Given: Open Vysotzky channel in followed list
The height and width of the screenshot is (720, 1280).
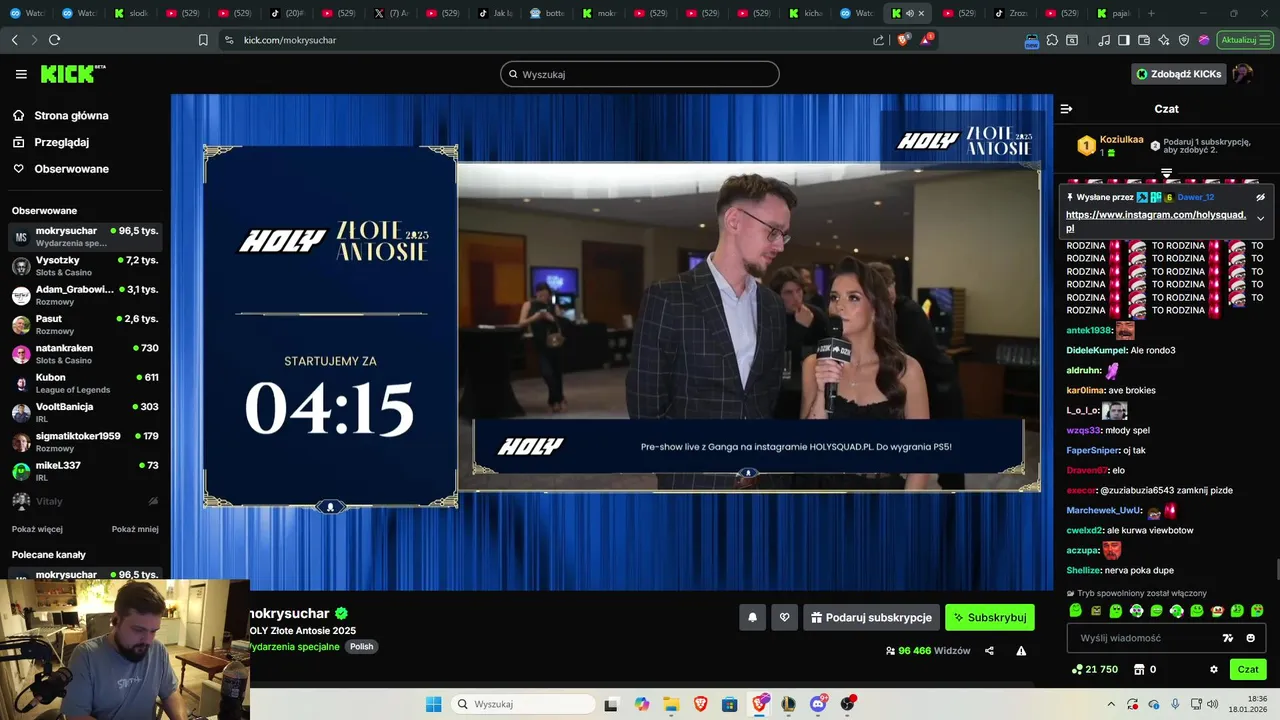Looking at the screenshot, I should click(x=85, y=266).
